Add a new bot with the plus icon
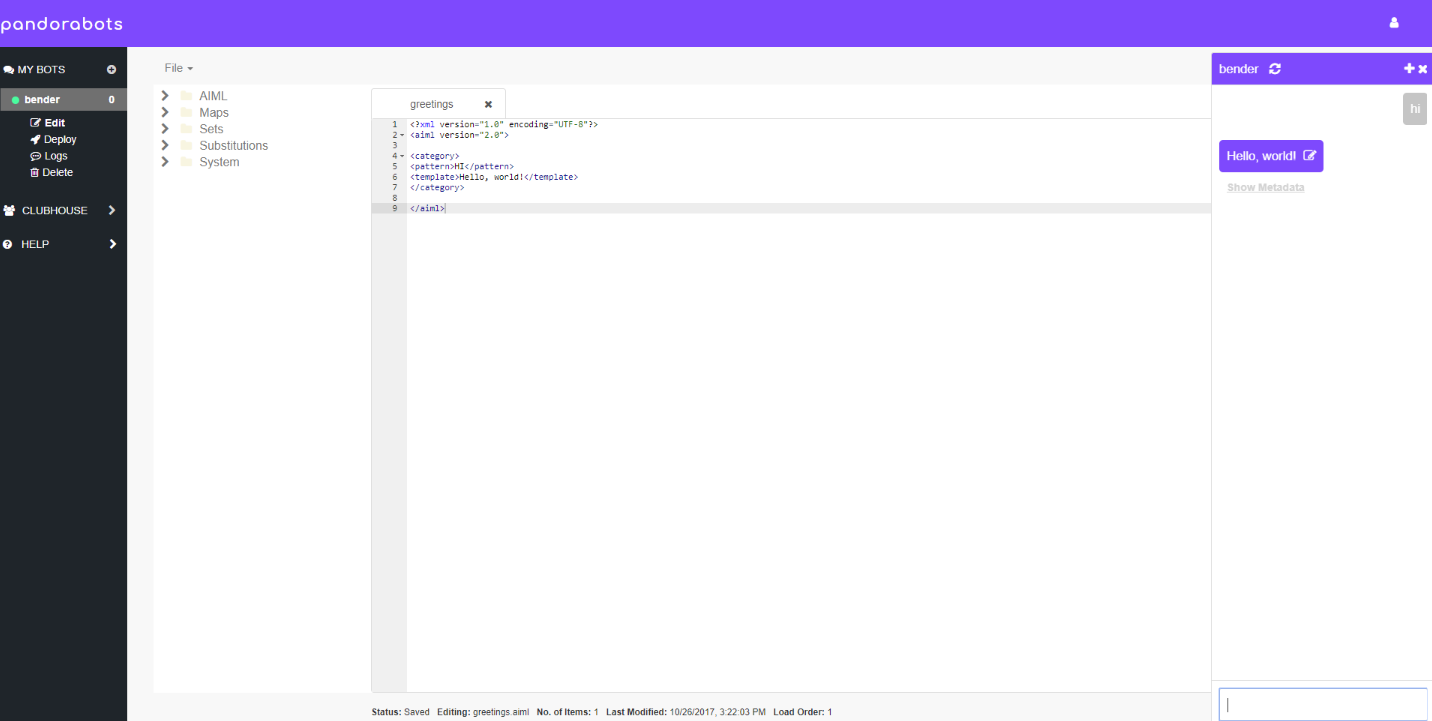 pyautogui.click(x=110, y=68)
